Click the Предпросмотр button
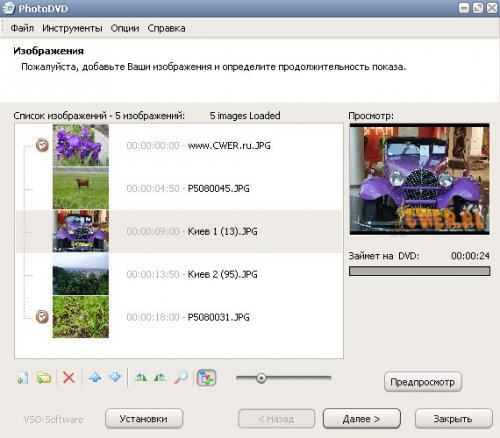This screenshot has height=438, width=500. pos(423,382)
